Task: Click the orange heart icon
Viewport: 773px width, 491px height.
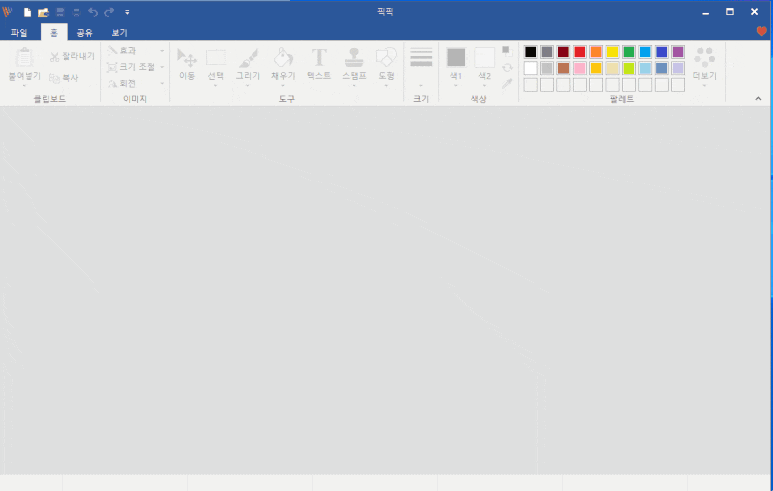Action: click(x=762, y=32)
